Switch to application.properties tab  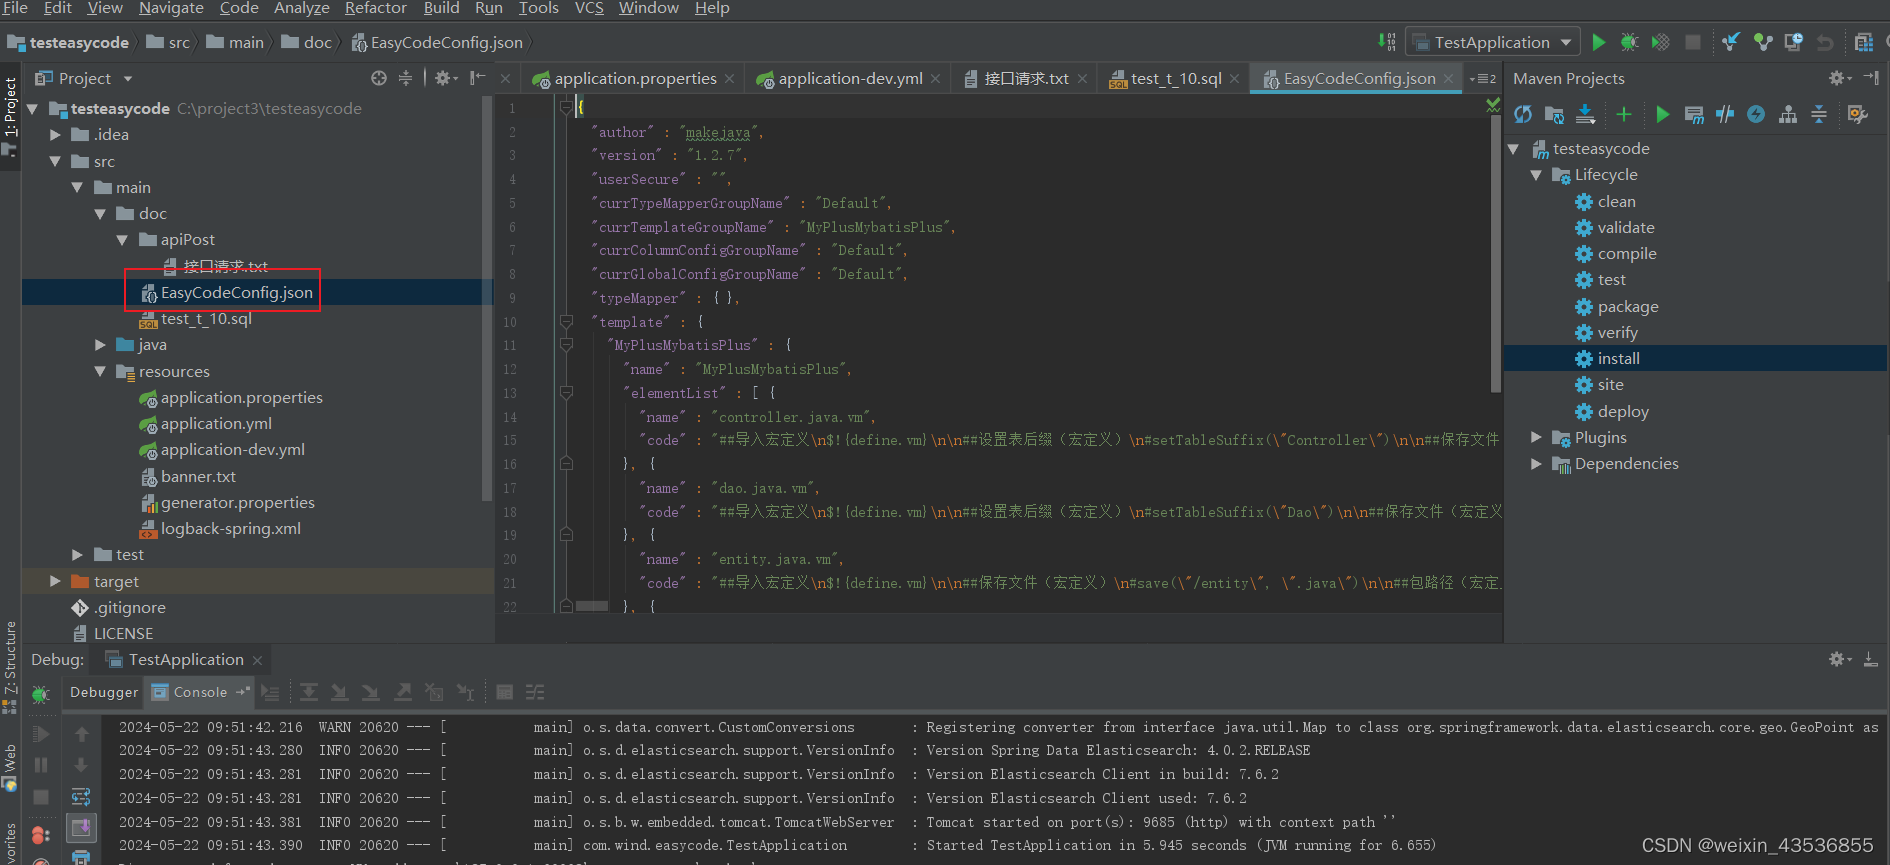pyautogui.click(x=635, y=78)
